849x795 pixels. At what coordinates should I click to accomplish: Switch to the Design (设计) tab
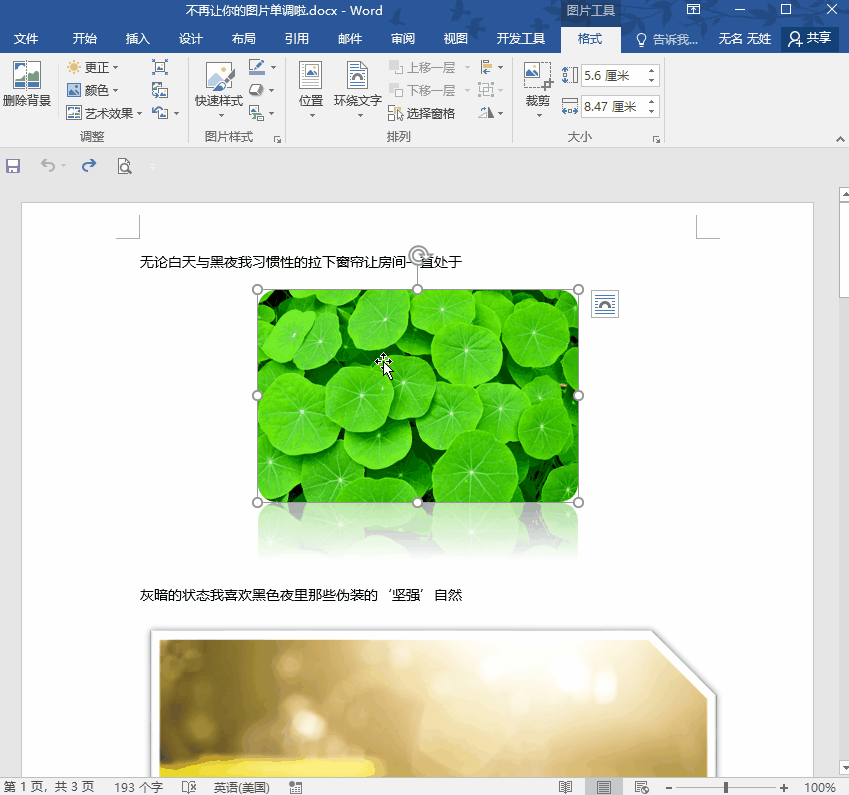tap(191, 38)
